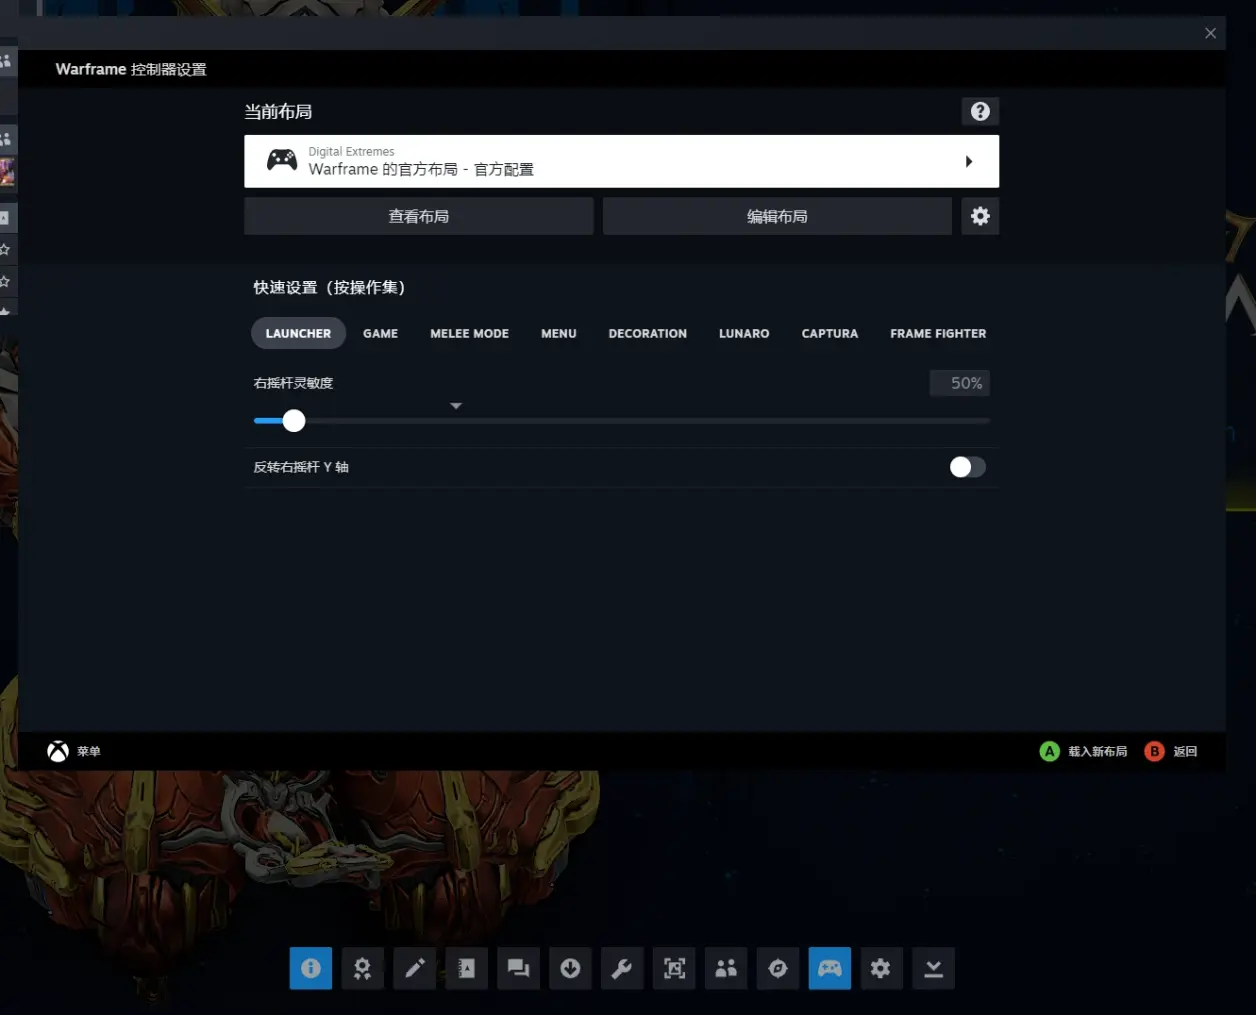Open the guides book icon in the overlay bar
This screenshot has width=1256, height=1015.
click(x=466, y=968)
